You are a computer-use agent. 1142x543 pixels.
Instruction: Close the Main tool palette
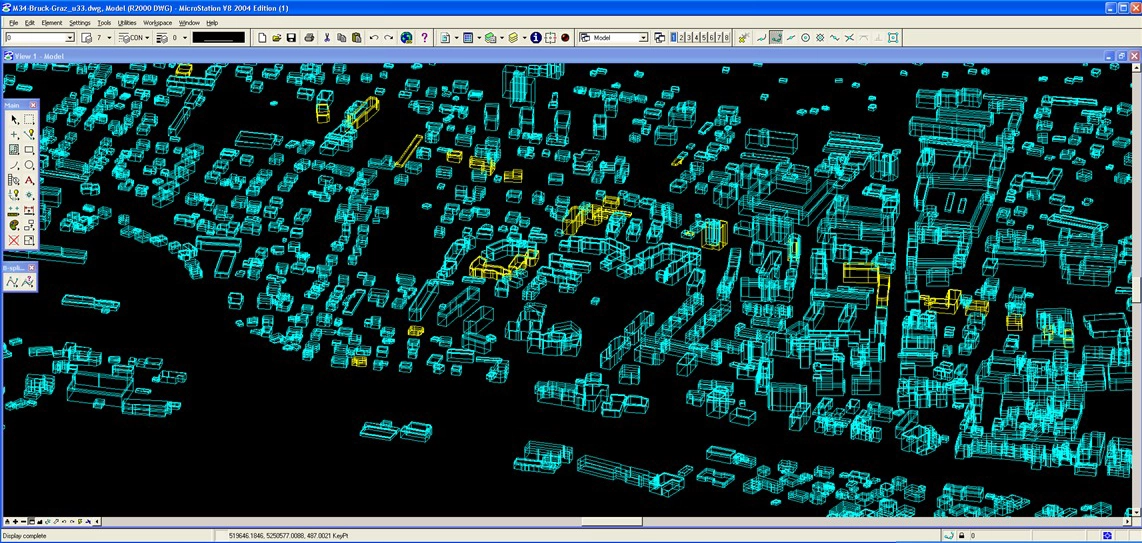point(33,105)
